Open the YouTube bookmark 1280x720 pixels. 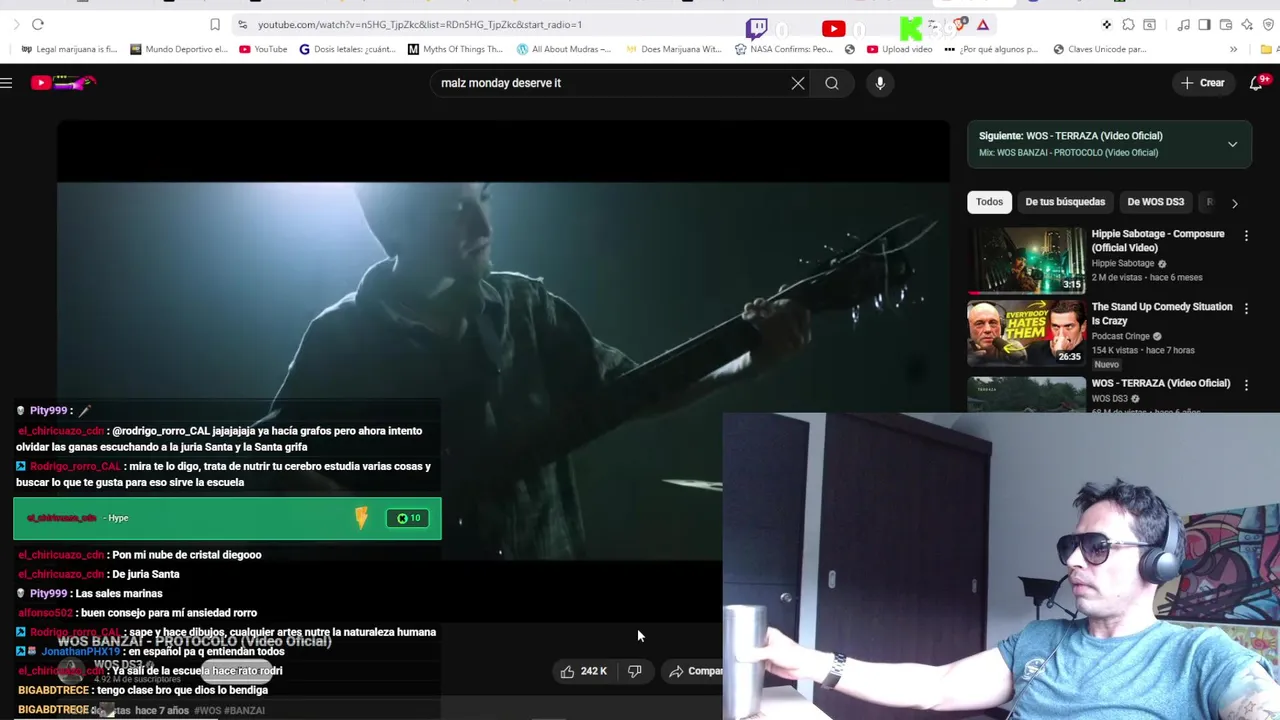(x=263, y=49)
